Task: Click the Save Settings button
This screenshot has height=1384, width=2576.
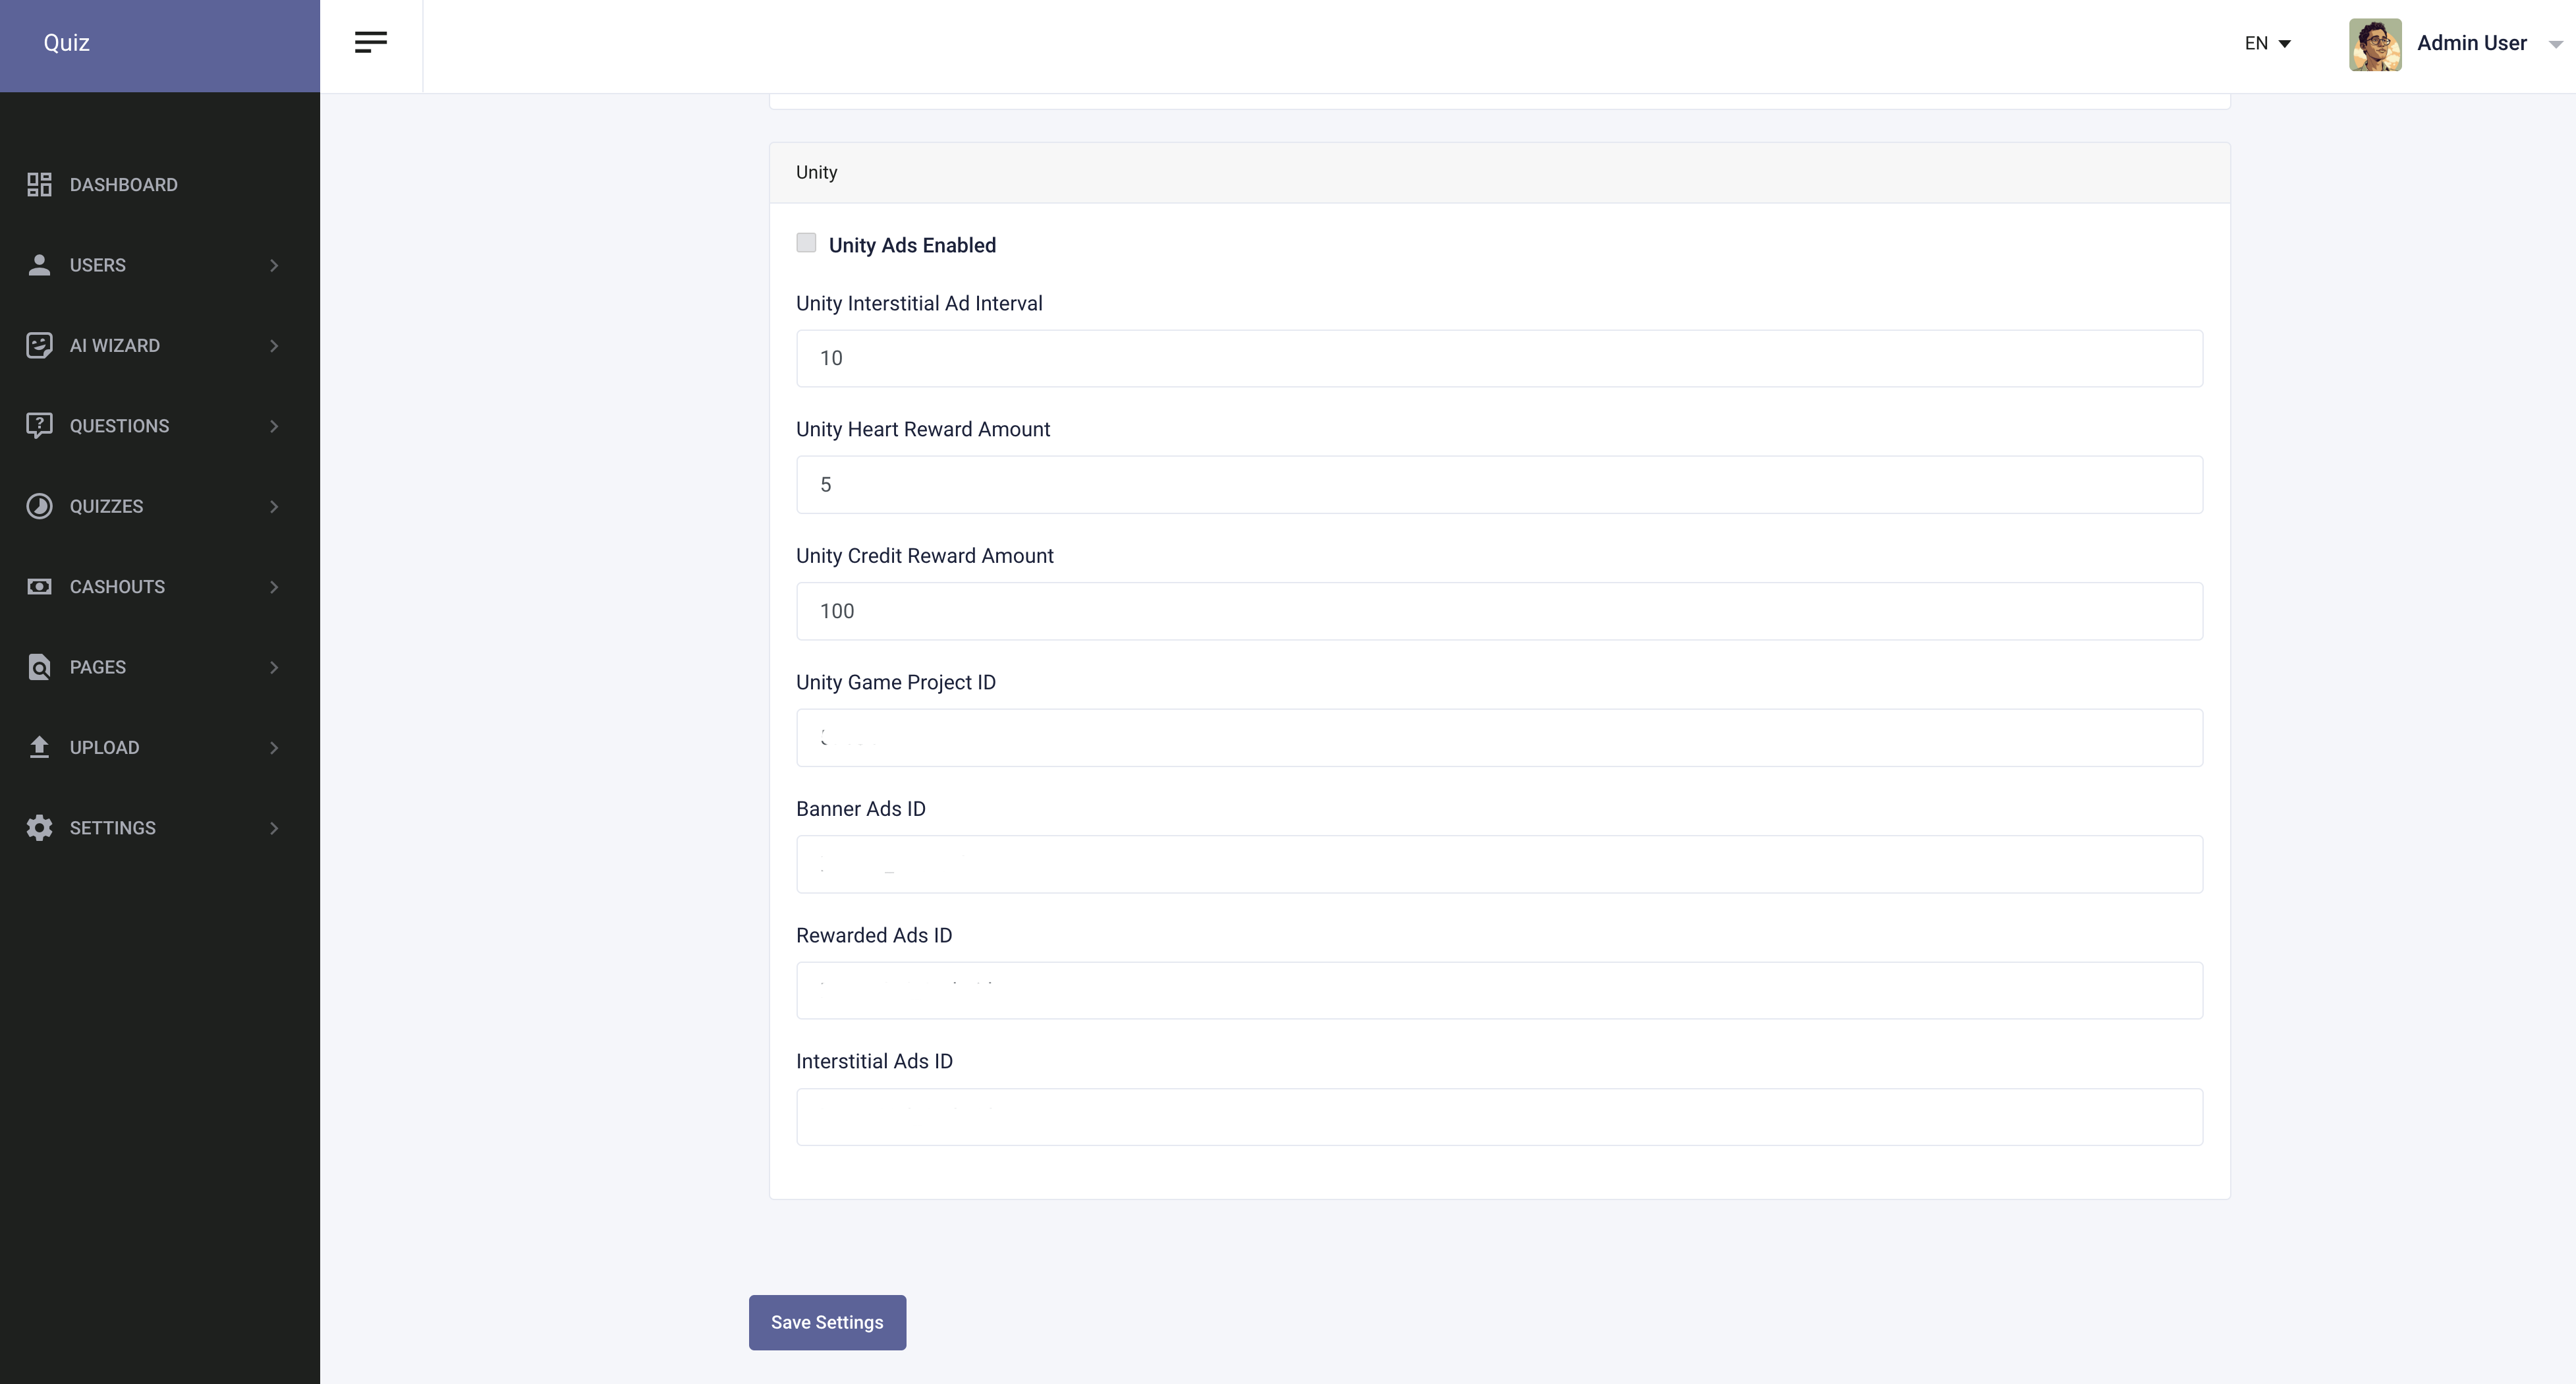Action: (827, 1322)
